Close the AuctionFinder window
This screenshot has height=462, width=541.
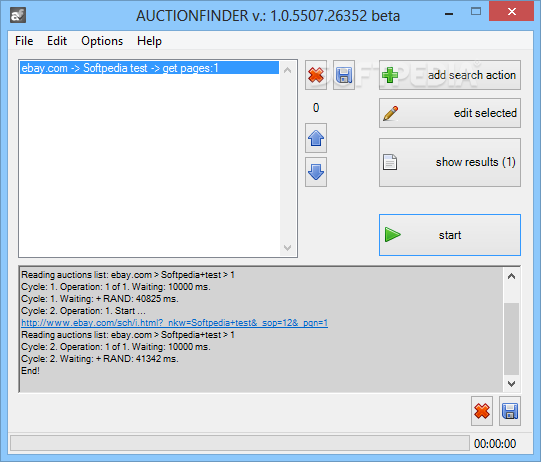512,12
